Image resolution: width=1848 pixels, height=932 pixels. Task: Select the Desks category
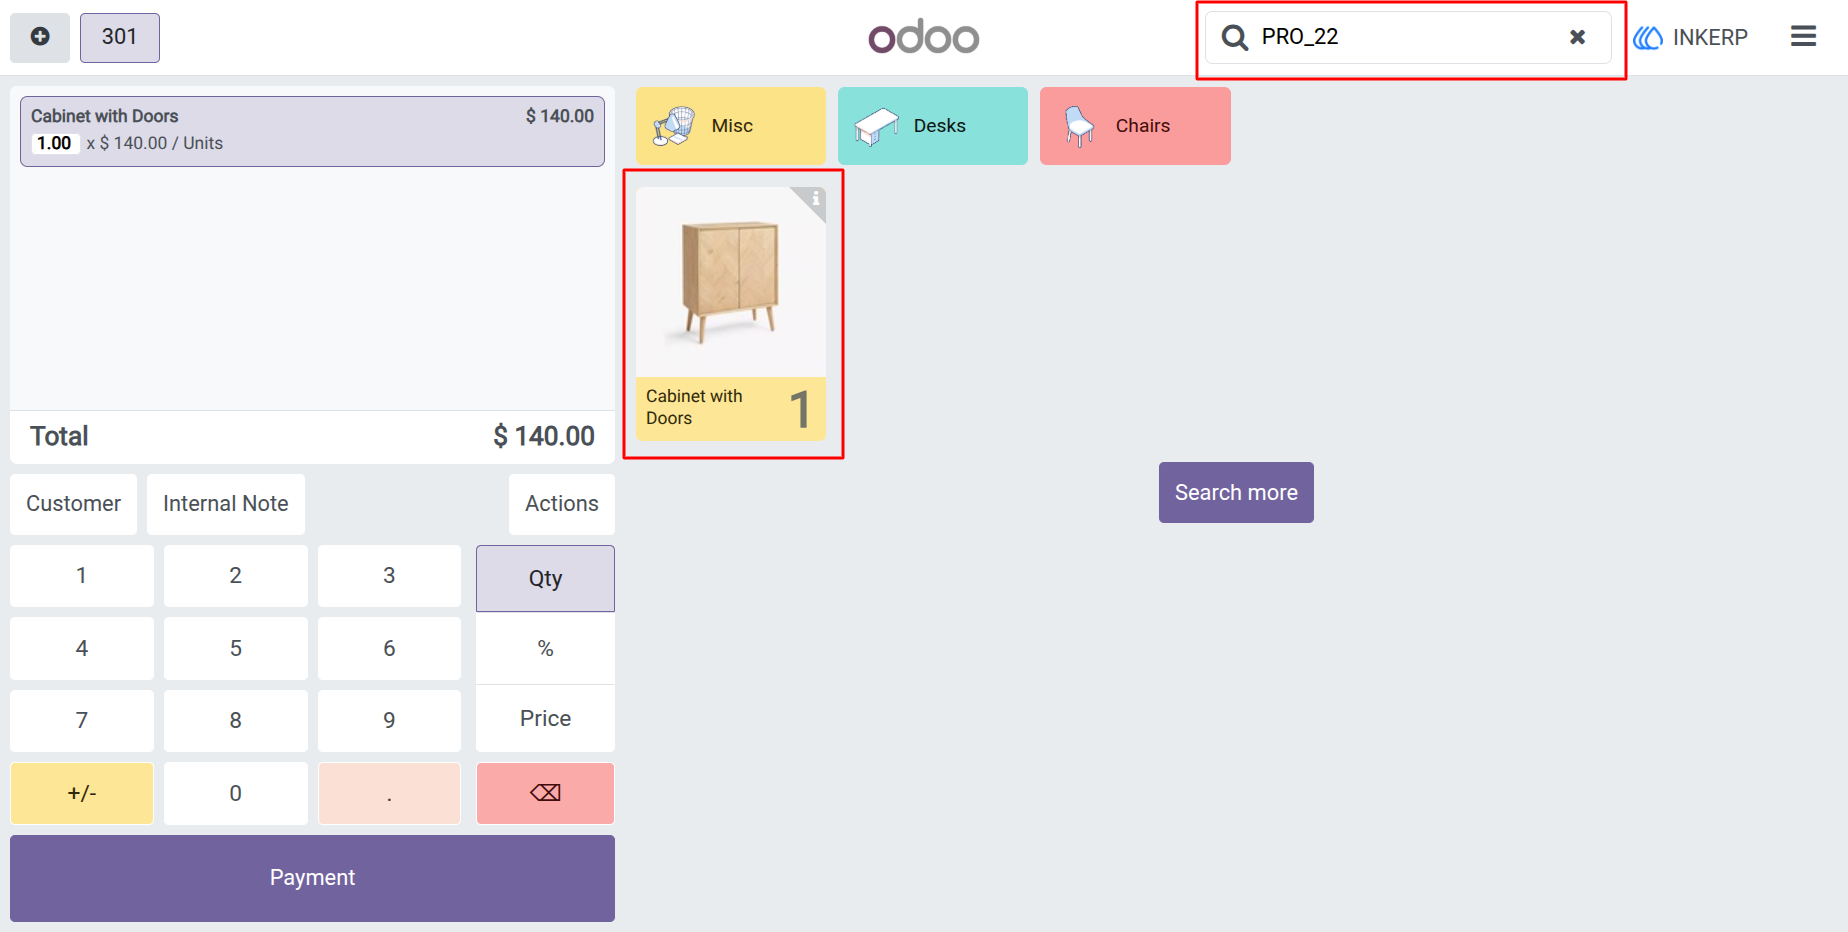coord(933,126)
